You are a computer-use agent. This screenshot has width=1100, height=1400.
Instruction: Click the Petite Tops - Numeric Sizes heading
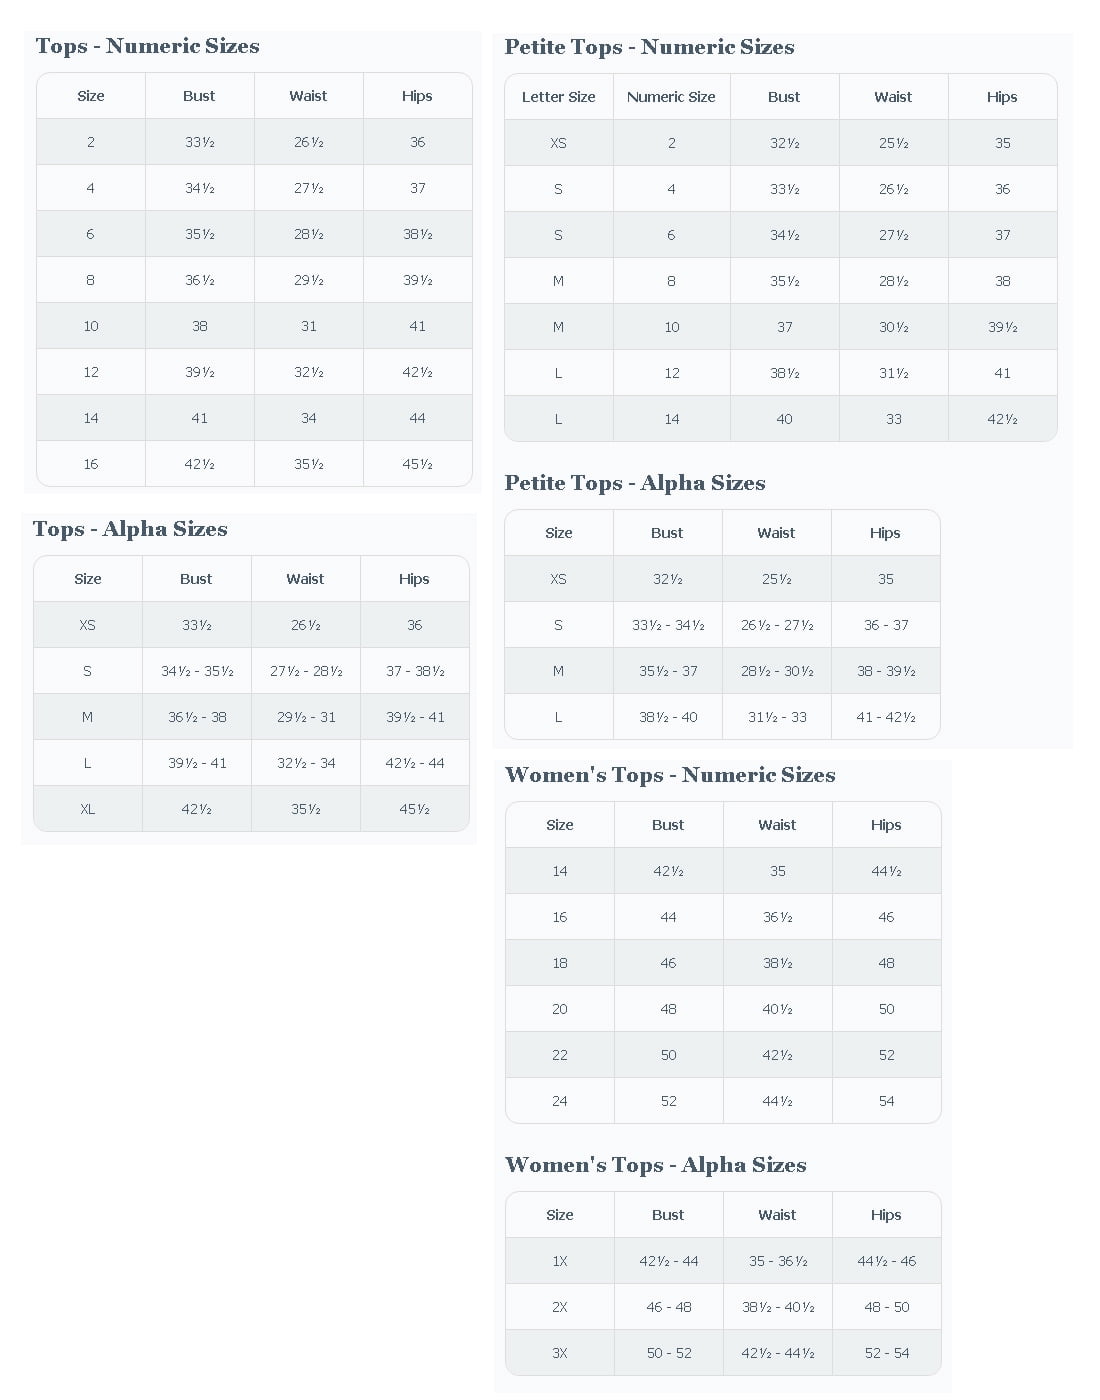click(x=649, y=47)
